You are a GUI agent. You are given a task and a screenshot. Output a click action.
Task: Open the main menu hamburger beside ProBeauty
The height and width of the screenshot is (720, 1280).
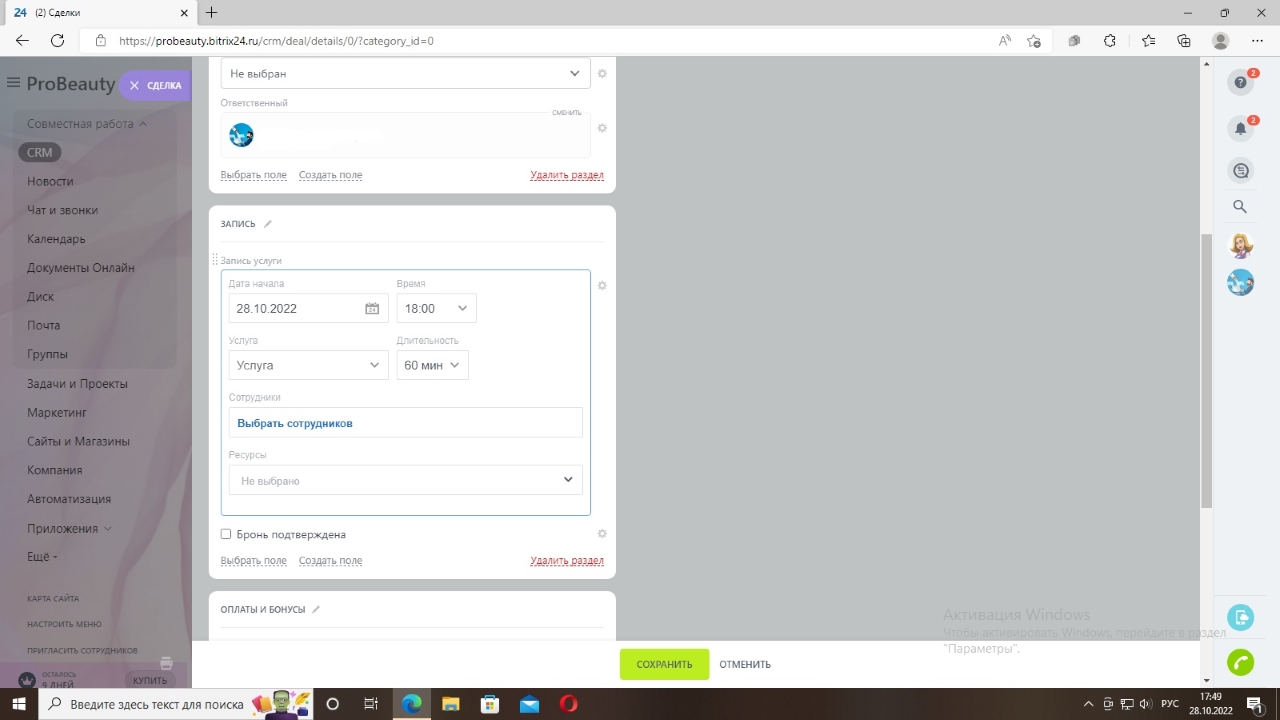[13, 83]
